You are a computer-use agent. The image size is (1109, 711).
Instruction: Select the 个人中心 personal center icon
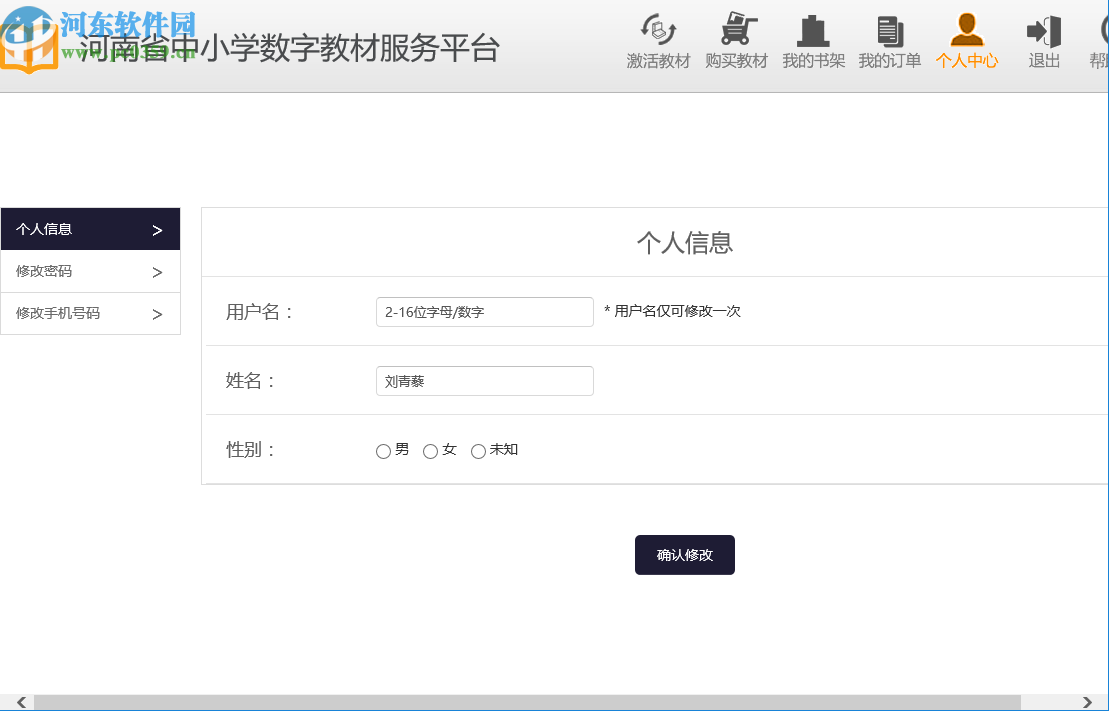click(965, 30)
